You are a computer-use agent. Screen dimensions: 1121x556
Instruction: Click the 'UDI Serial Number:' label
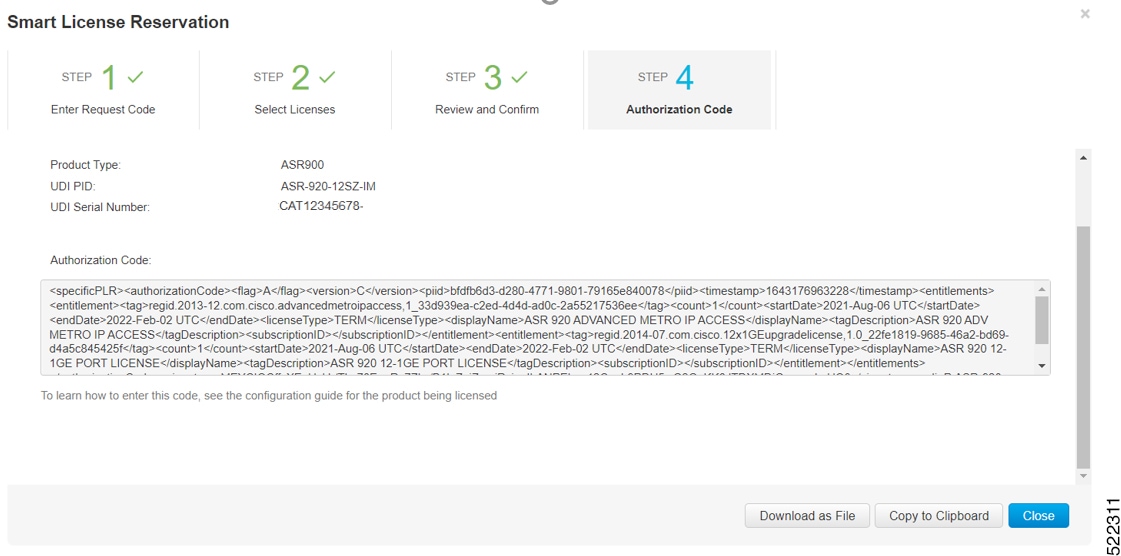click(99, 208)
